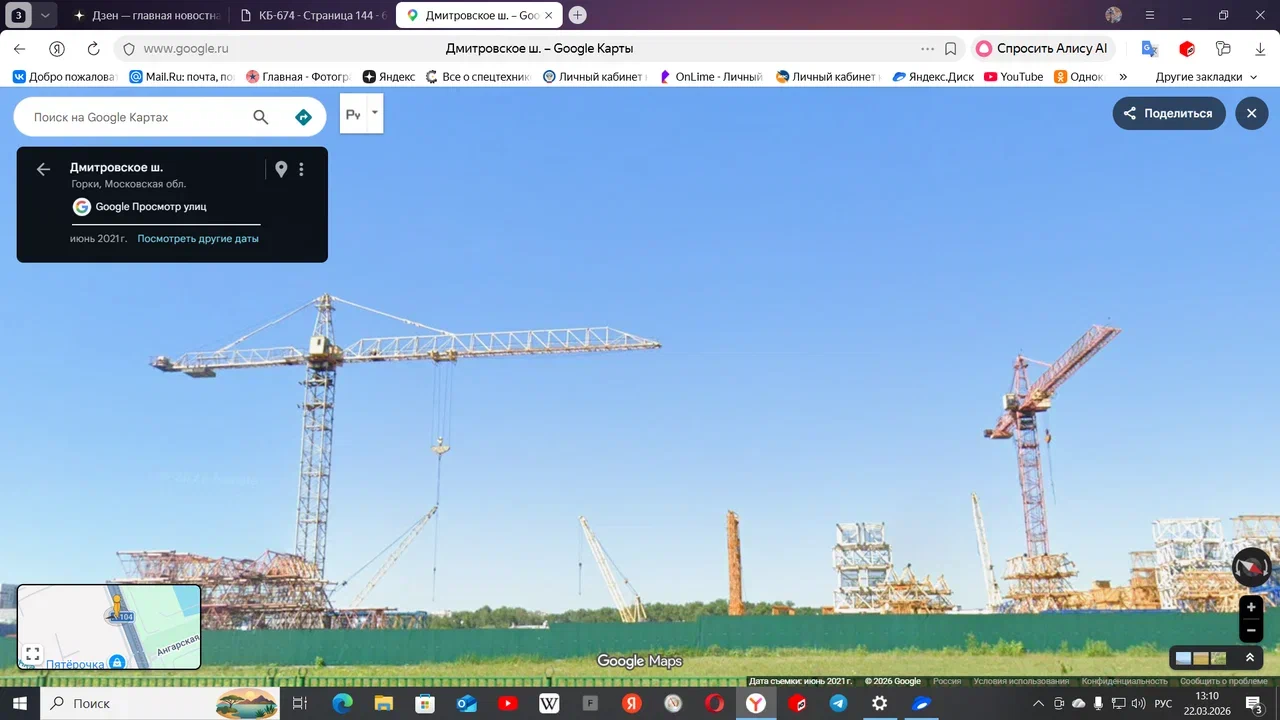Screen dimensions: 1280x720
Task: Zoom in with the plus button
Action: pyautogui.click(x=1251, y=607)
